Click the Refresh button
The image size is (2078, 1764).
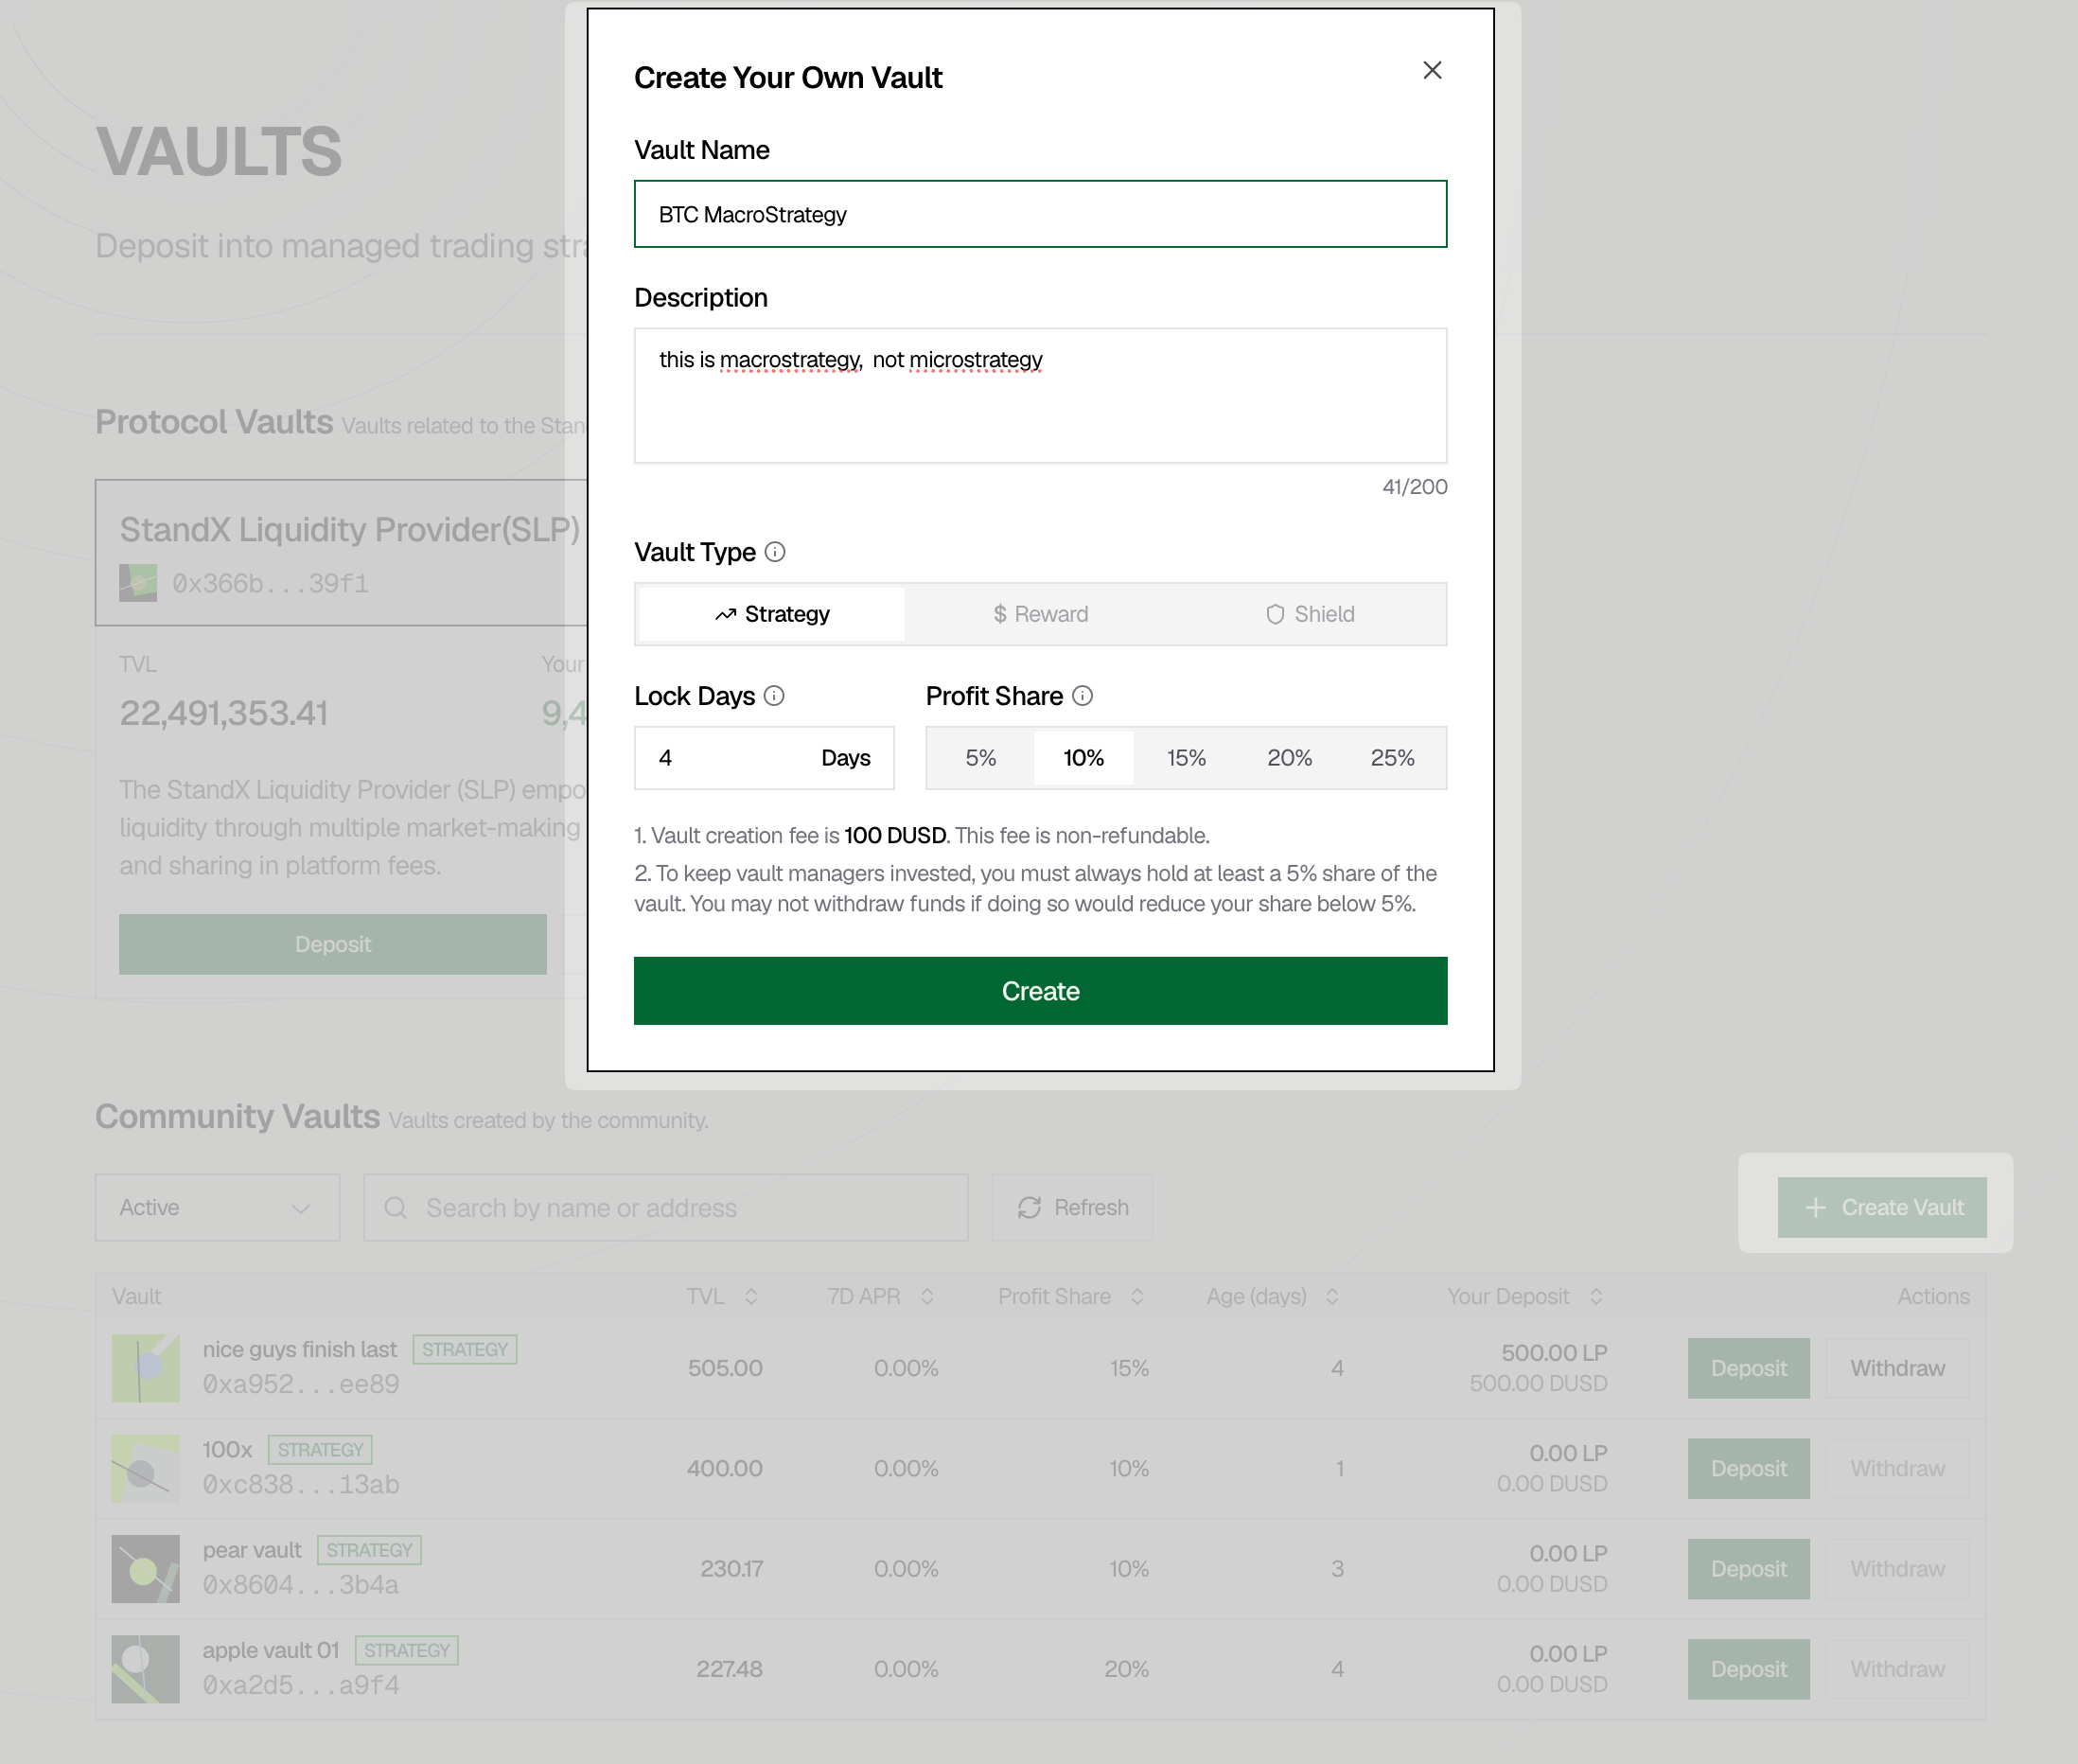tap(1072, 1208)
